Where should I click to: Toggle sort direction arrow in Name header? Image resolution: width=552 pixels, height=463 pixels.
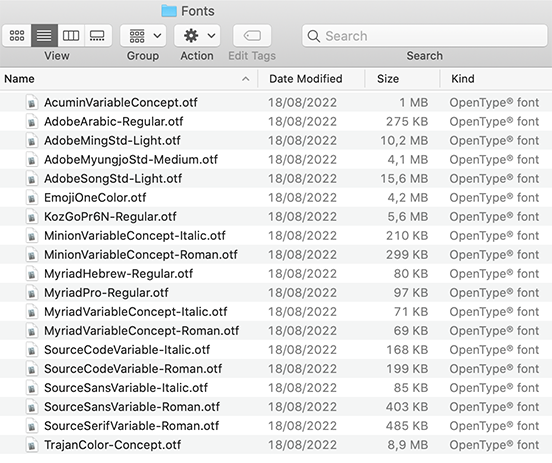pos(246,79)
